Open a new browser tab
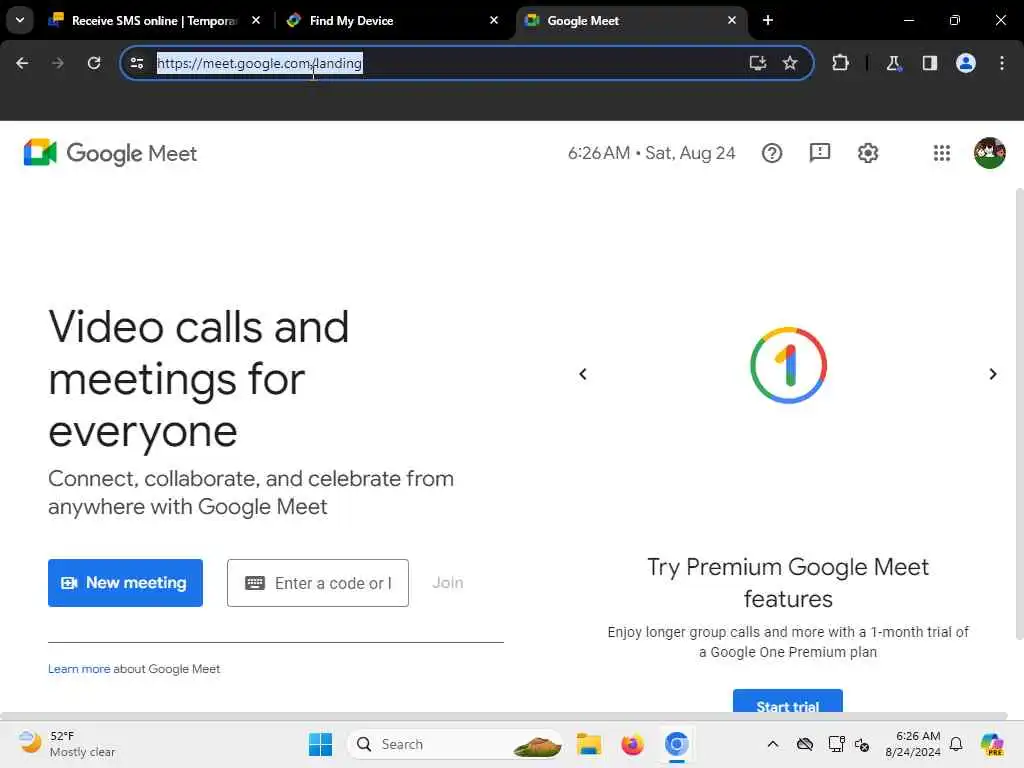The image size is (1024, 768). [x=768, y=20]
